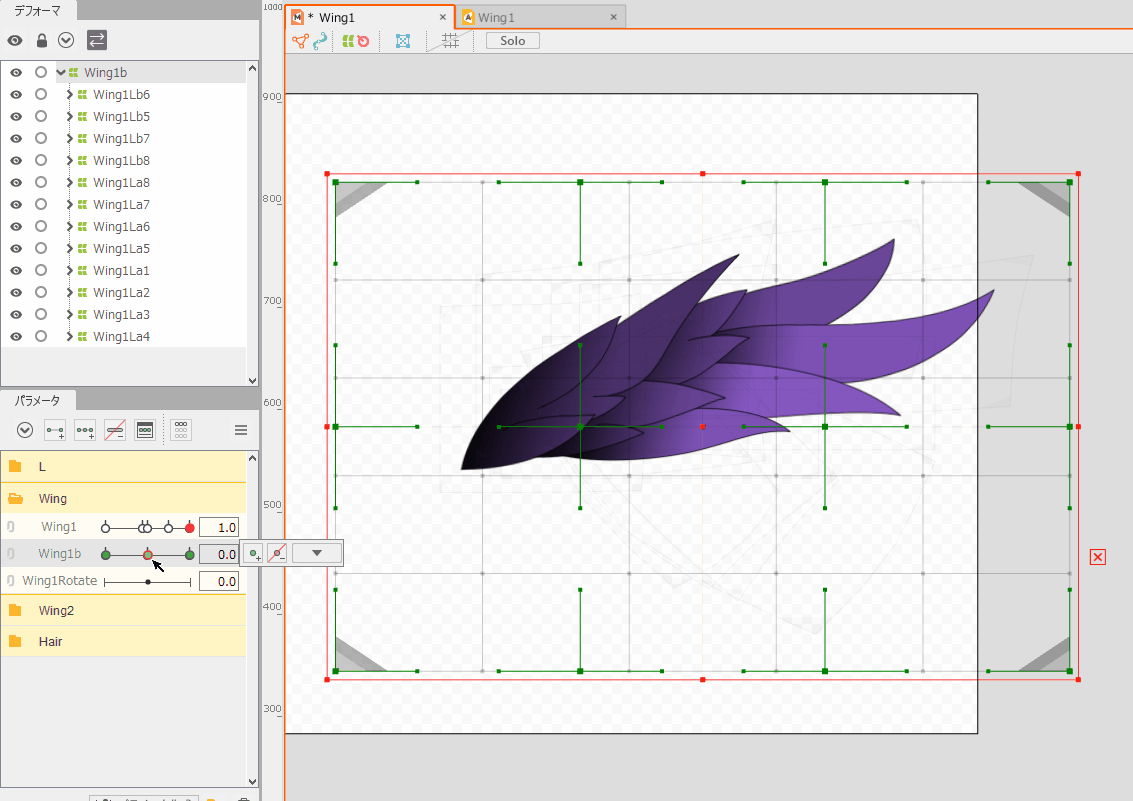Click the Wing1b value field
Viewport: 1133px width, 801px height.
(219, 554)
